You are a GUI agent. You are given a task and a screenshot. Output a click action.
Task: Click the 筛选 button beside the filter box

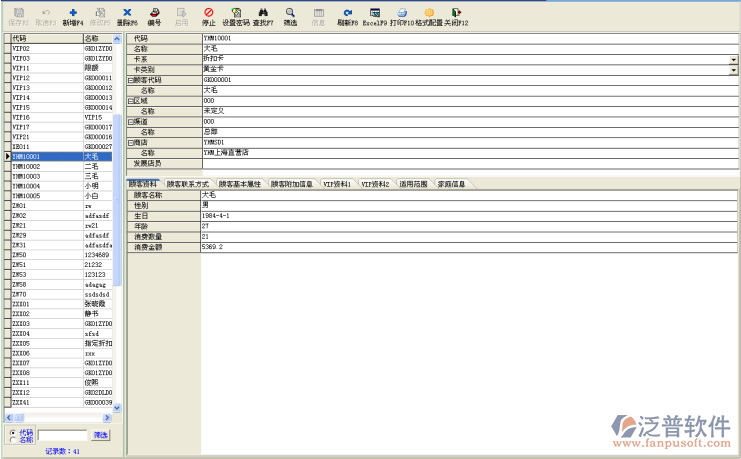point(100,435)
